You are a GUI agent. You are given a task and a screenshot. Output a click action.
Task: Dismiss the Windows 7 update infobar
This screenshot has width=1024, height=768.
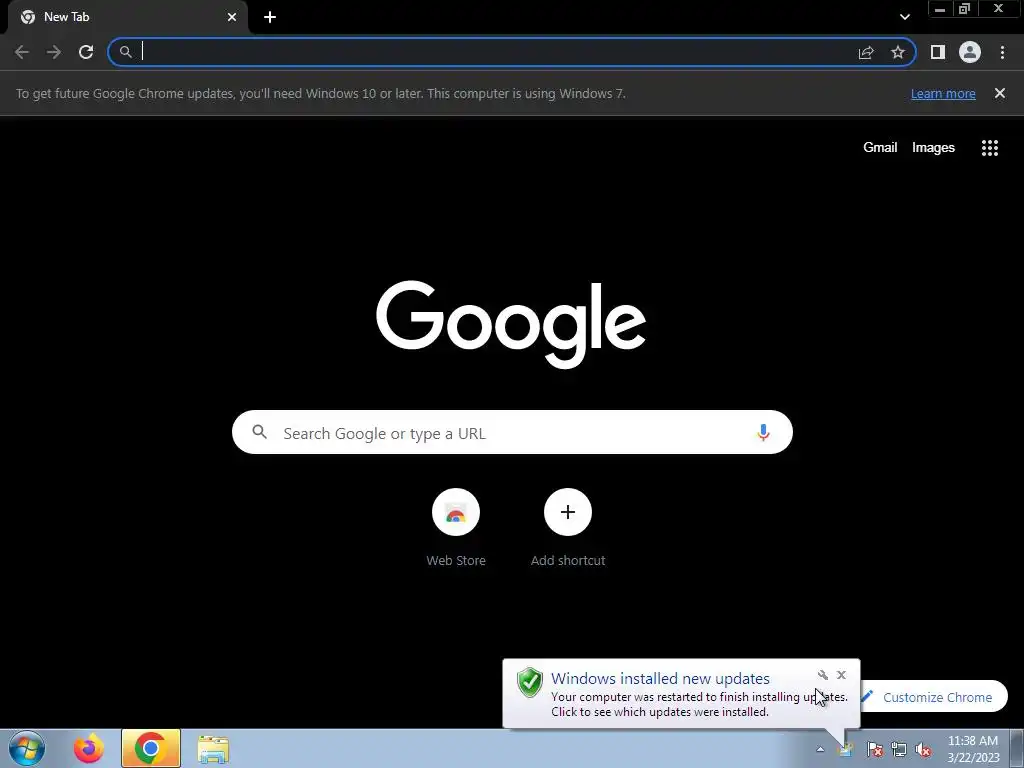(x=1000, y=93)
